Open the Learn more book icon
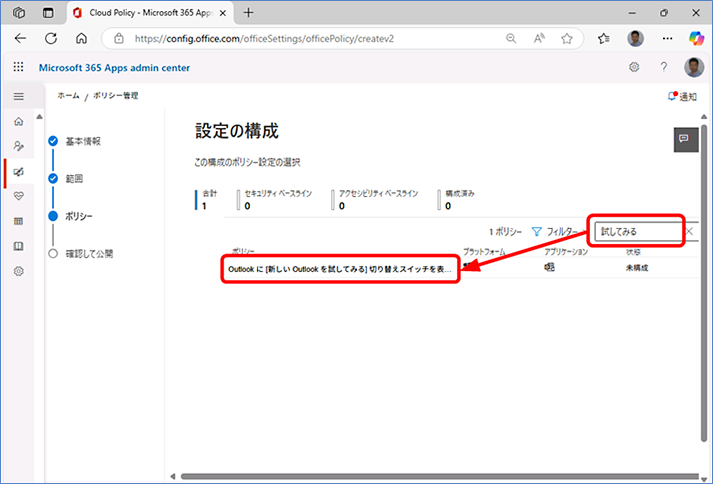Viewport: 713px width, 484px height. 19,246
